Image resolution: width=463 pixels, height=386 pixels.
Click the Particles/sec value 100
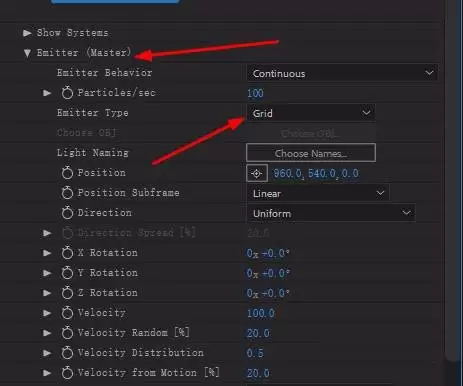(255, 93)
